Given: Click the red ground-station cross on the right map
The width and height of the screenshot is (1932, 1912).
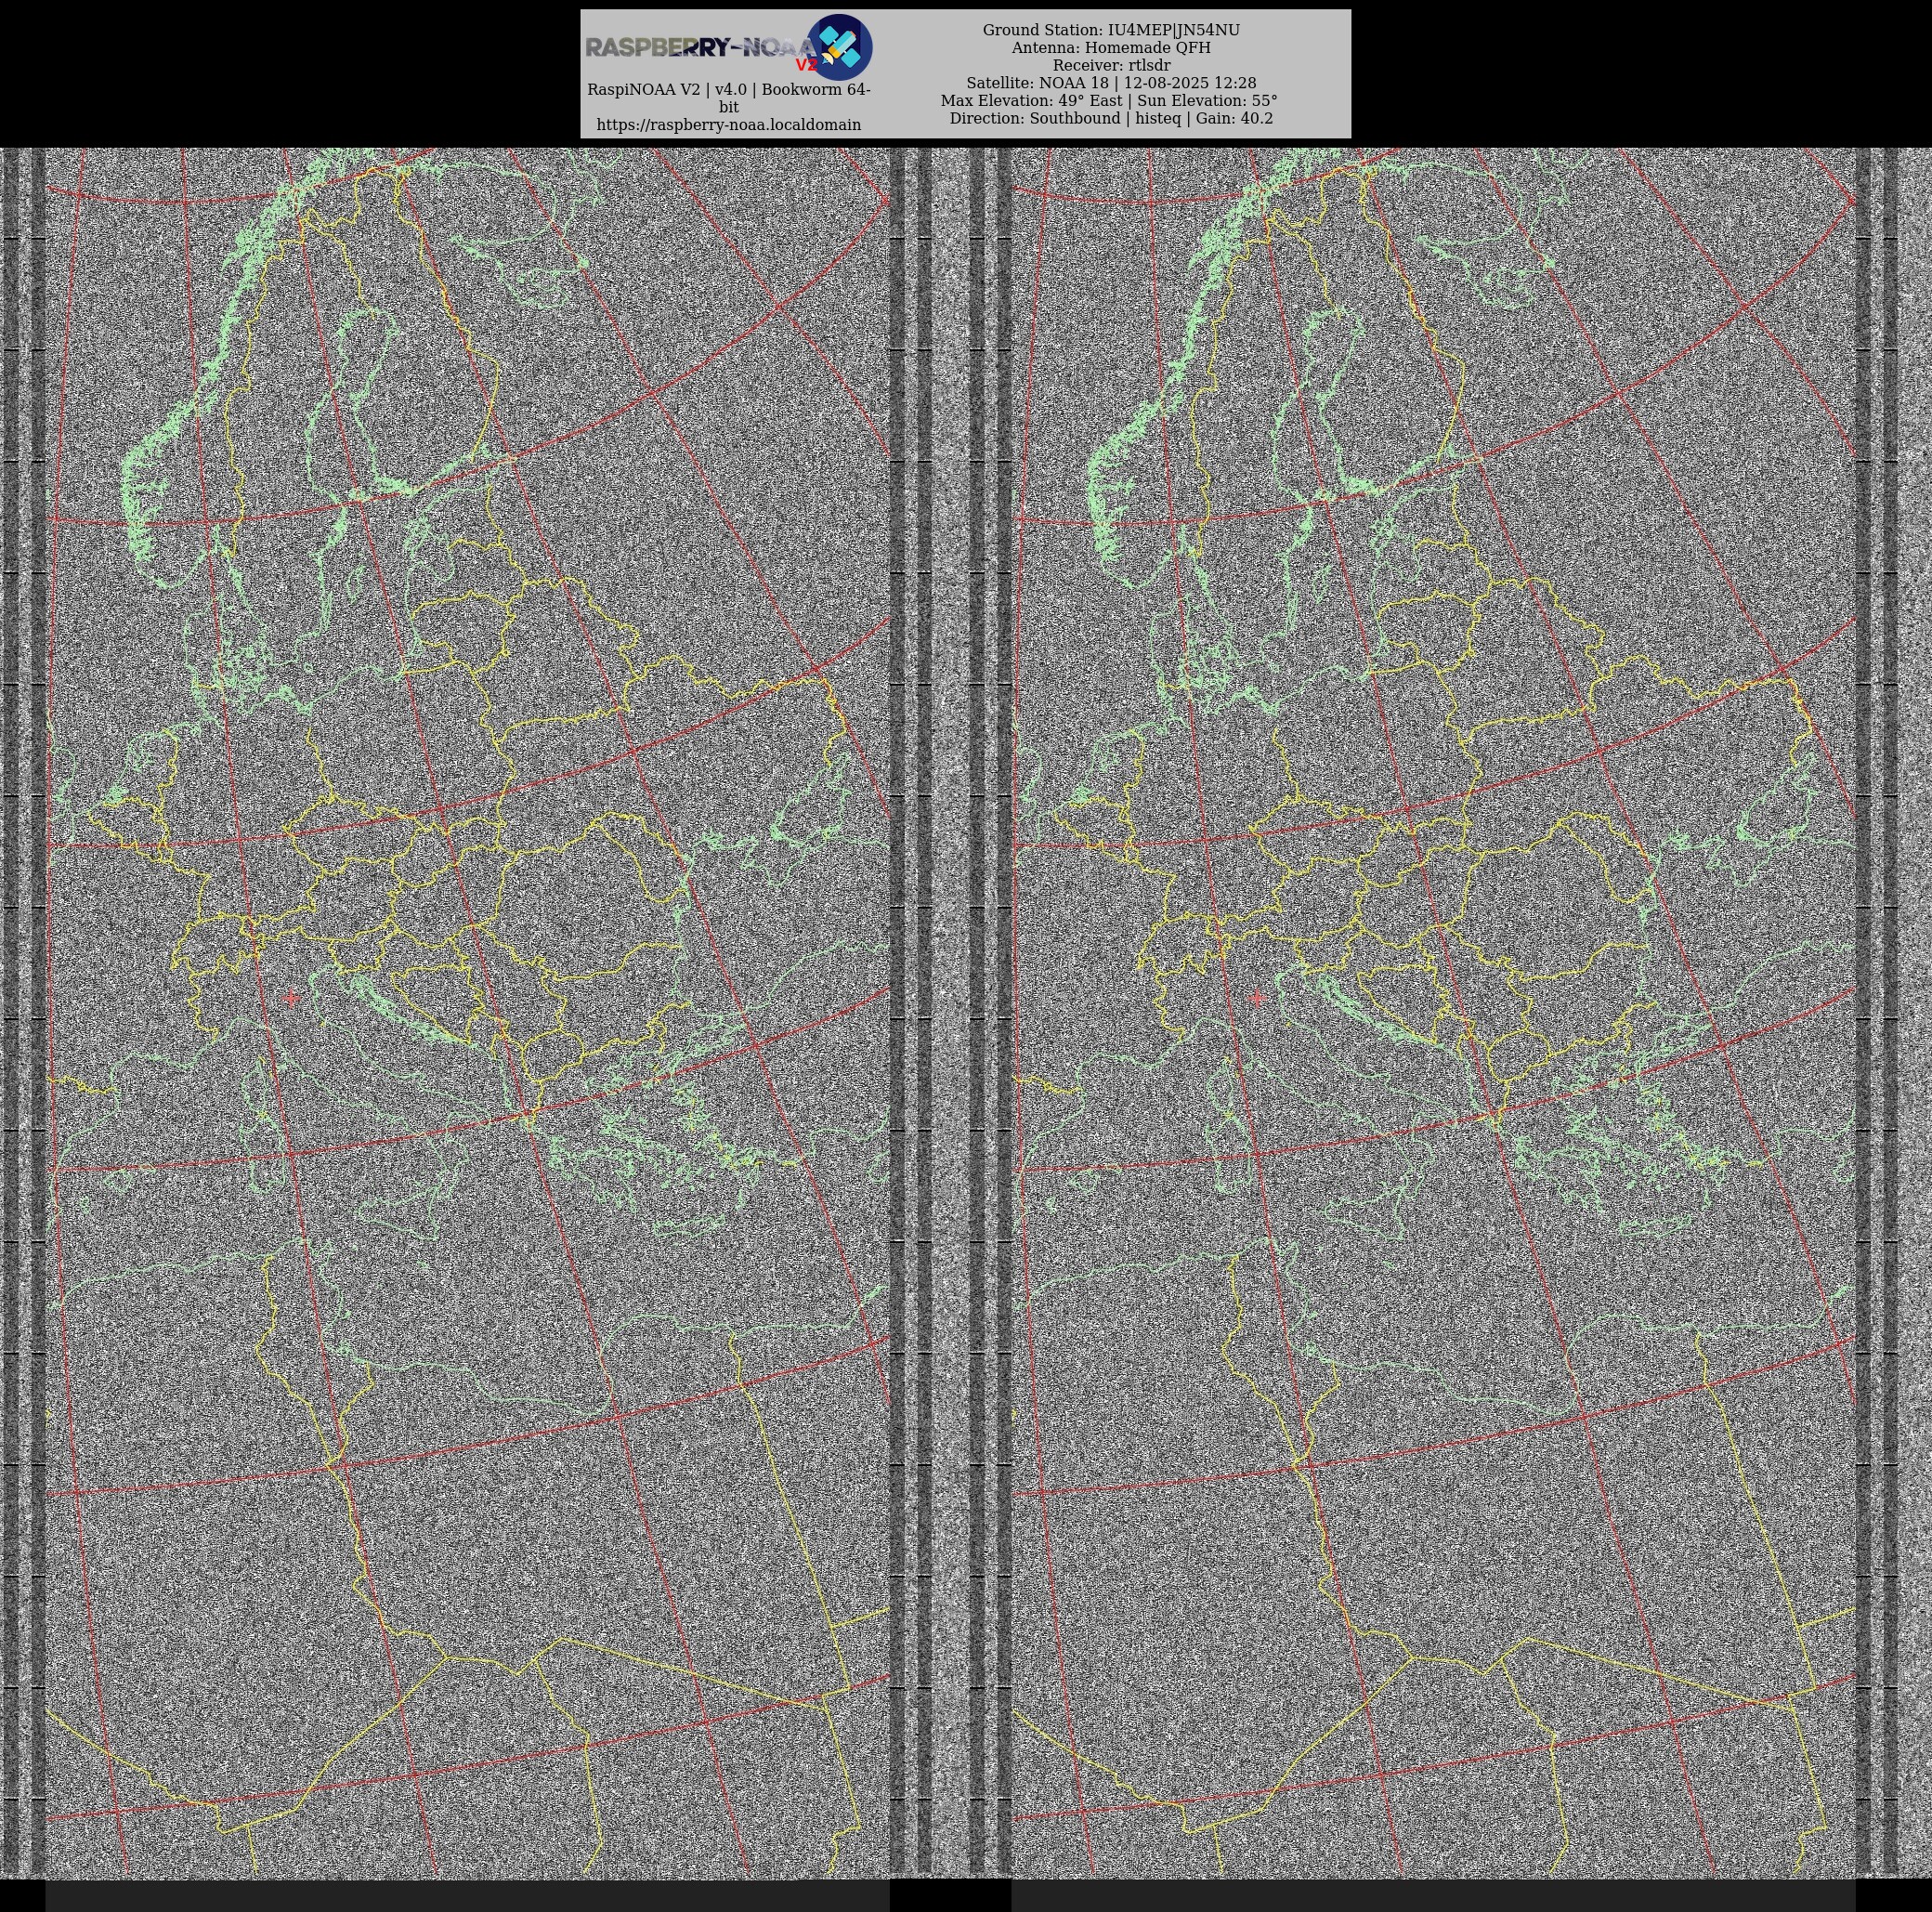Looking at the screenshot, I should (1257, 997).
